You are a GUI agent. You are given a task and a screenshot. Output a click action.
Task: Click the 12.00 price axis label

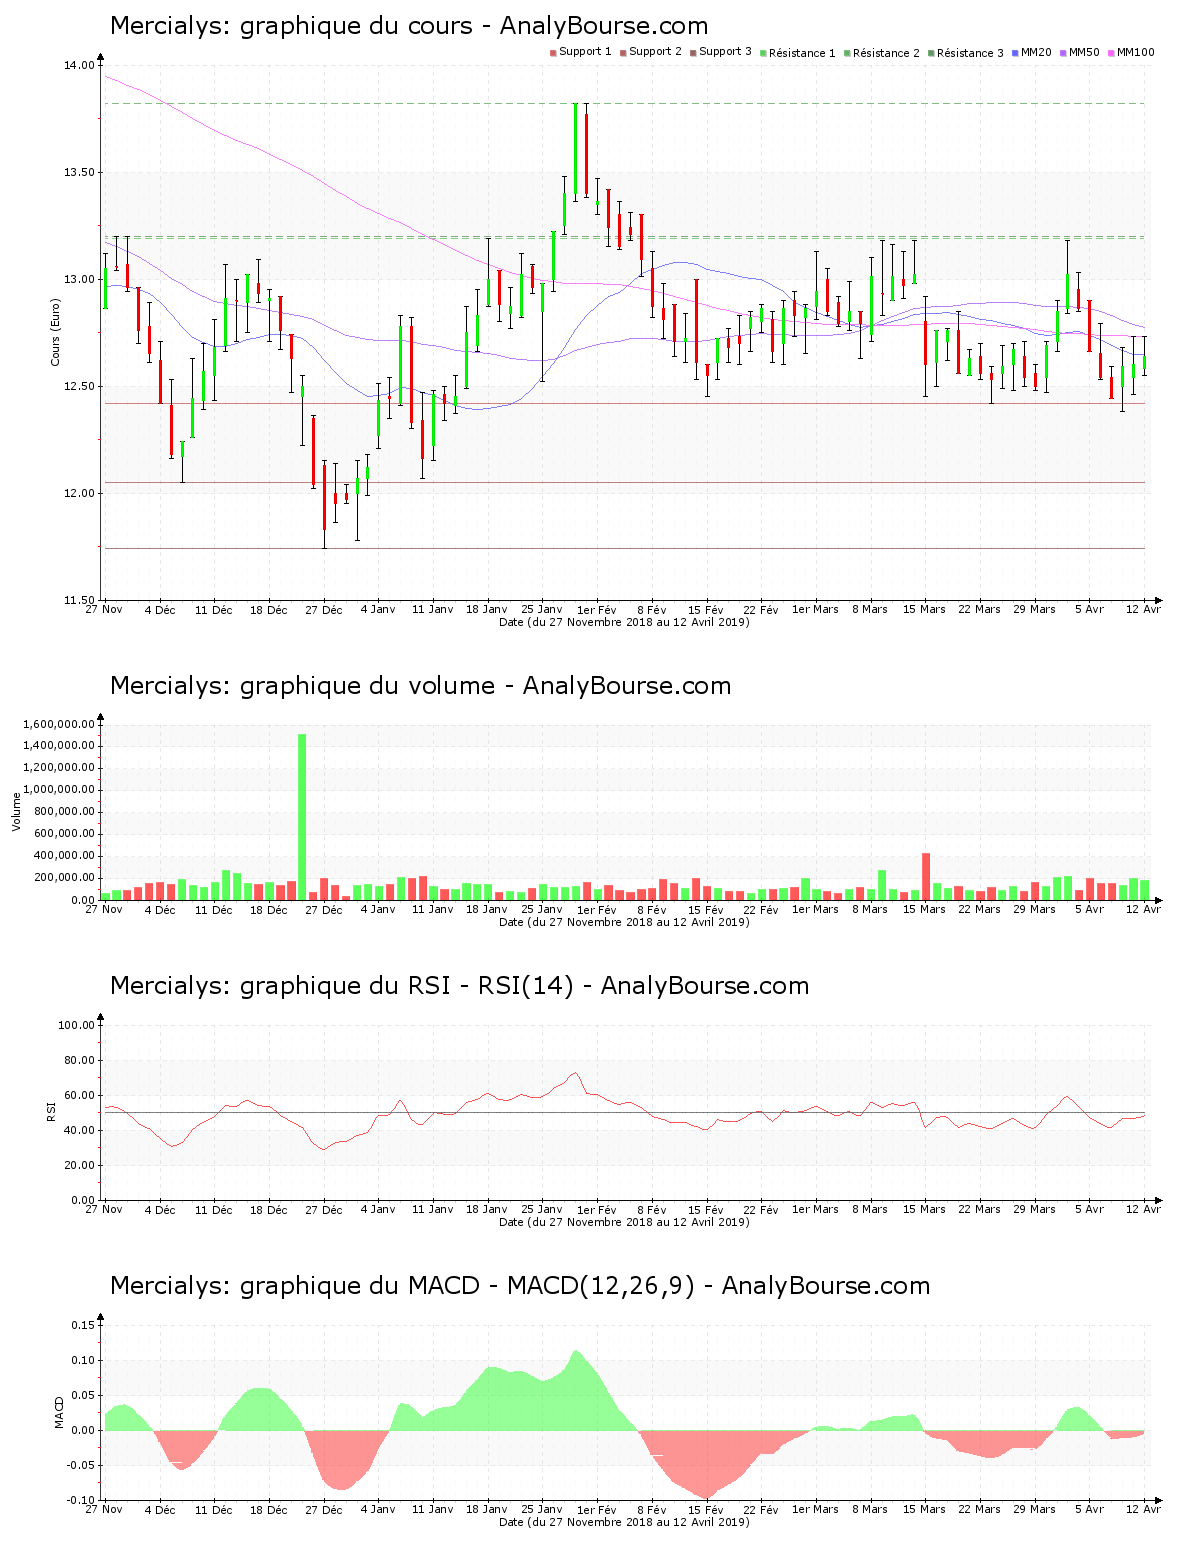[79, 494]
